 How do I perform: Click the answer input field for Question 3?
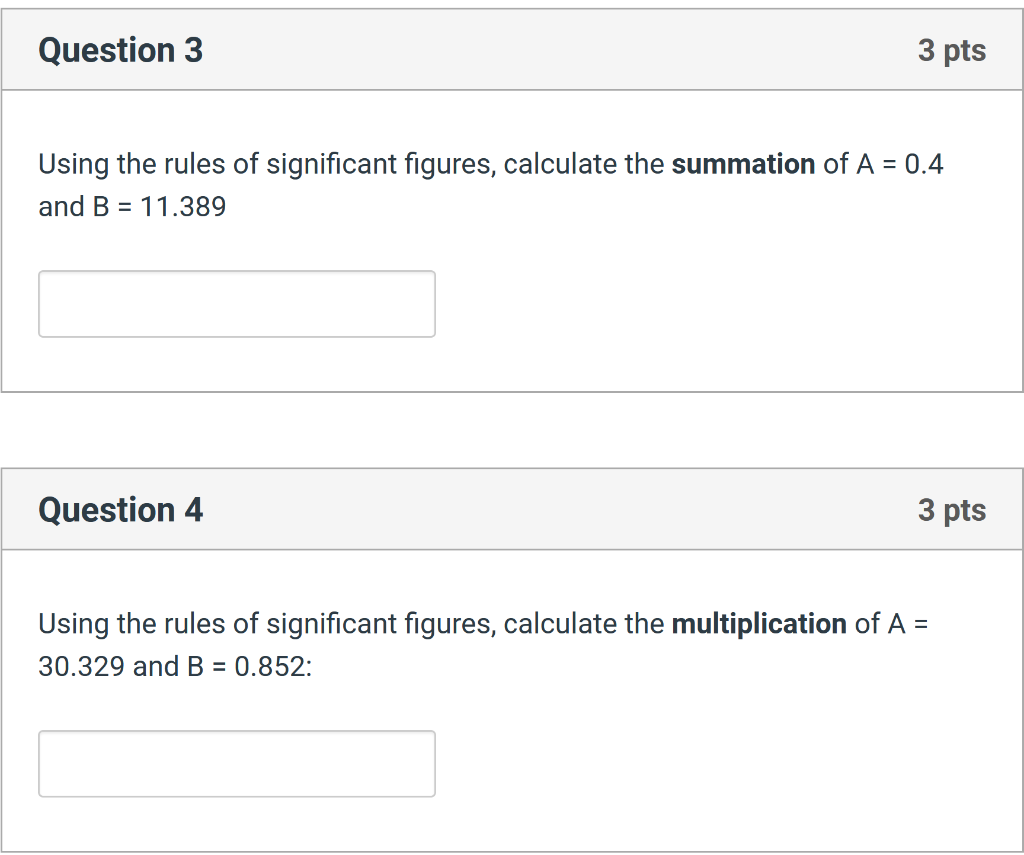236,303
